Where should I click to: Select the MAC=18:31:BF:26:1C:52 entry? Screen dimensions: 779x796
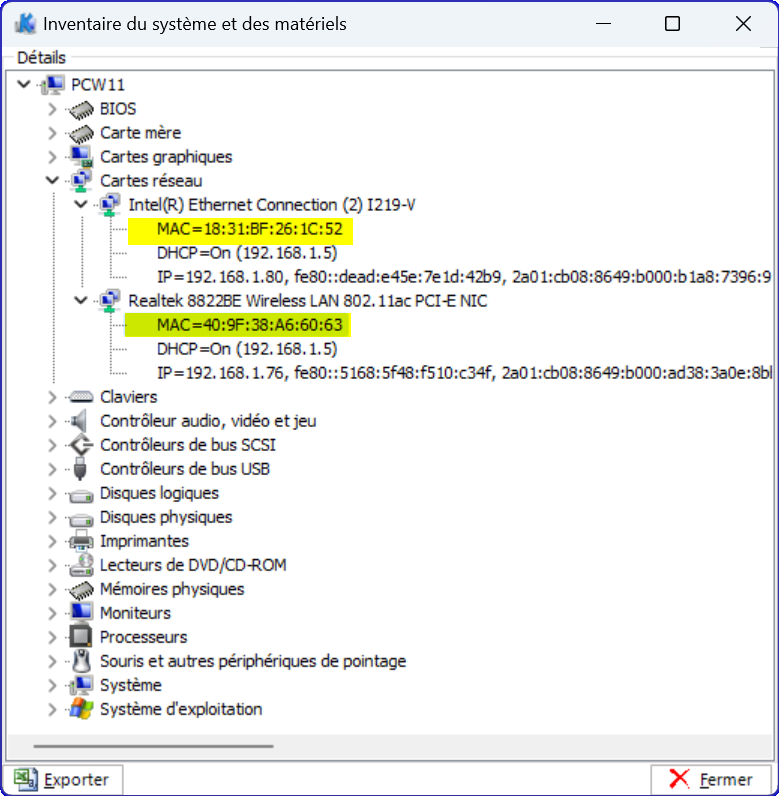click(x=240, y=229)
